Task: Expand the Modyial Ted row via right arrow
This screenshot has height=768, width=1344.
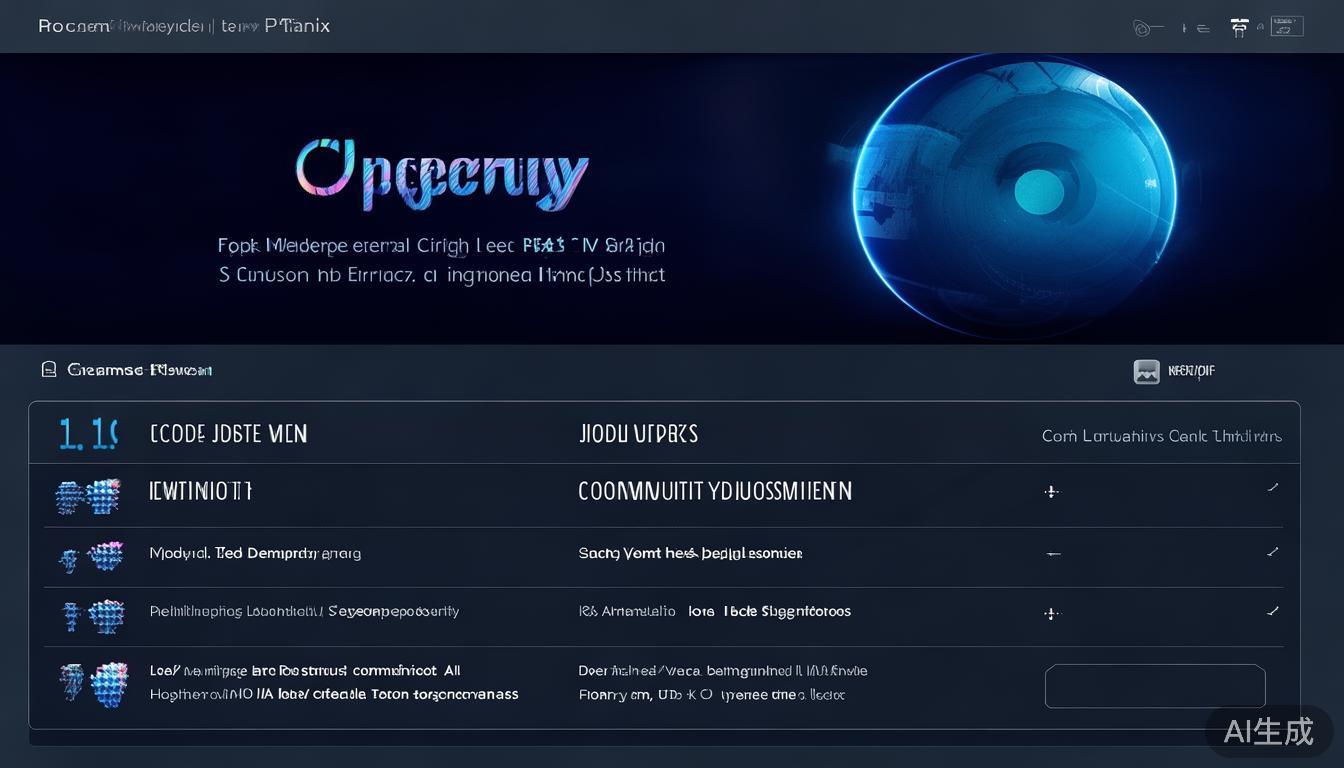Action: point(1272,551)
